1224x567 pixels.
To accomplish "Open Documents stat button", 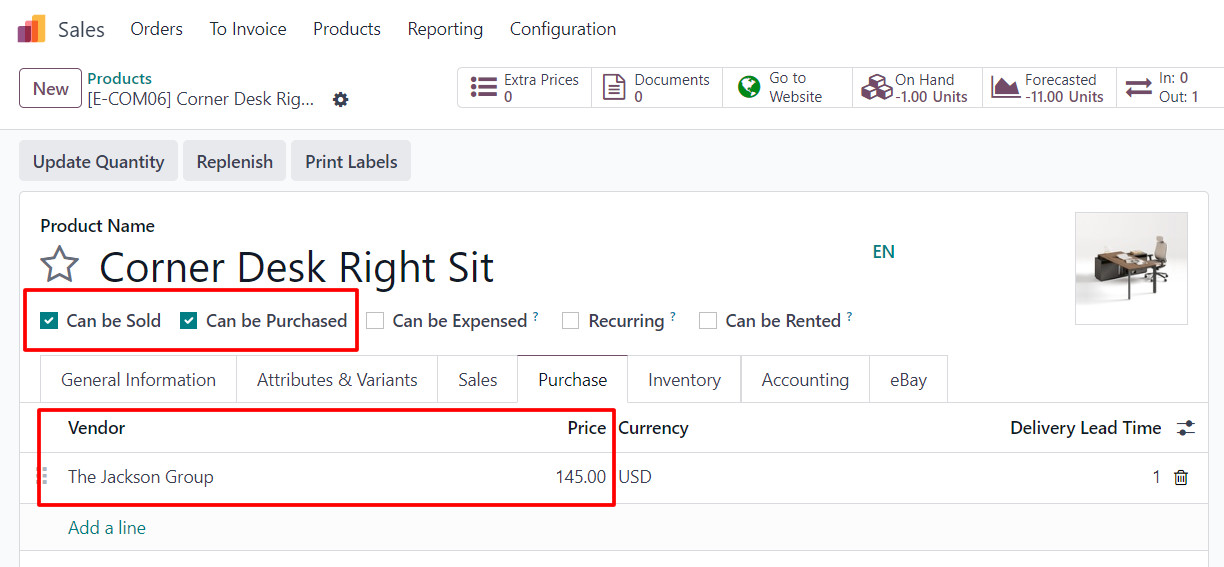I will click(x=657, y=88).
